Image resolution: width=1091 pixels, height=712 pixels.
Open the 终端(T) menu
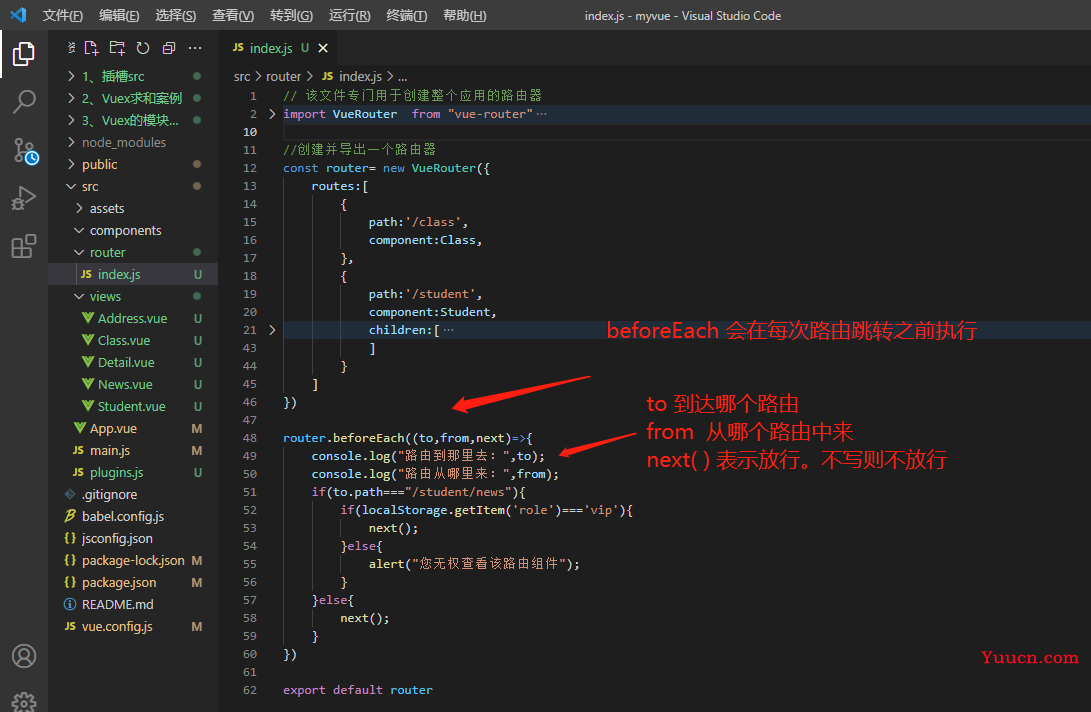pyautogui.click(x=406, y=15)
